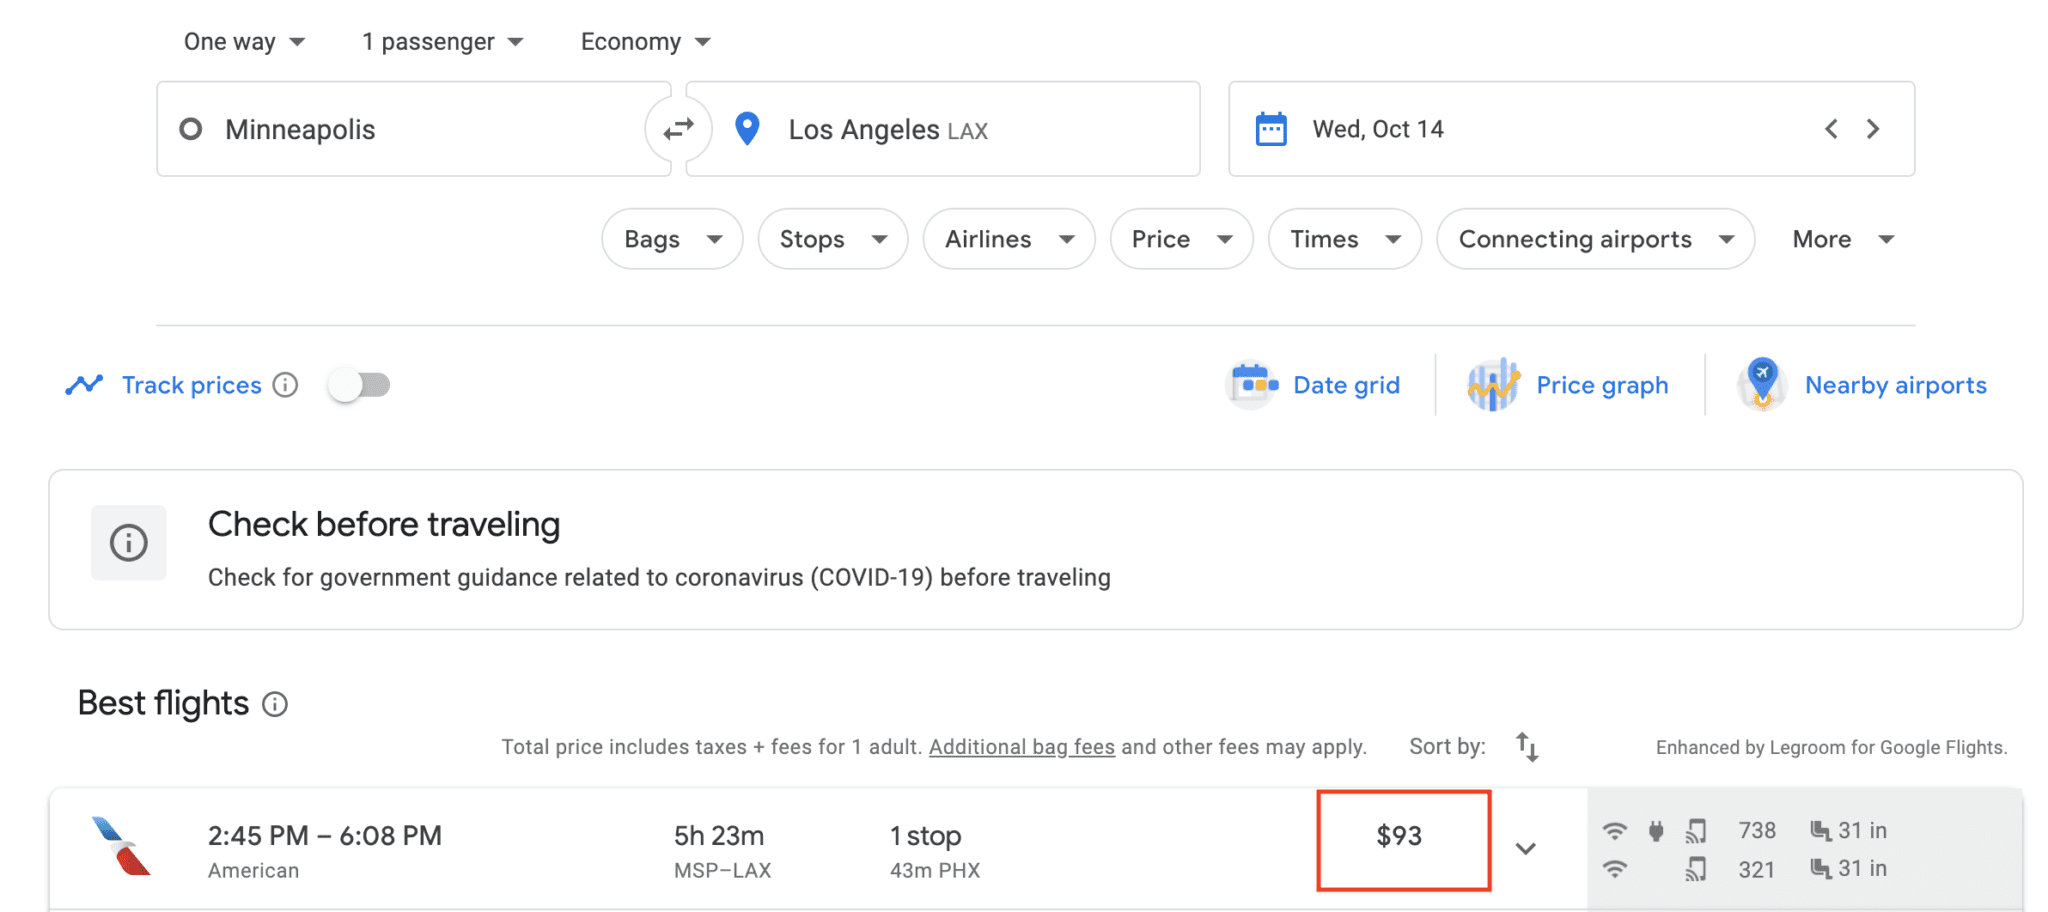Click the Date grid icon
This screenshot has height=912, width=2048.
[1251, 384]
